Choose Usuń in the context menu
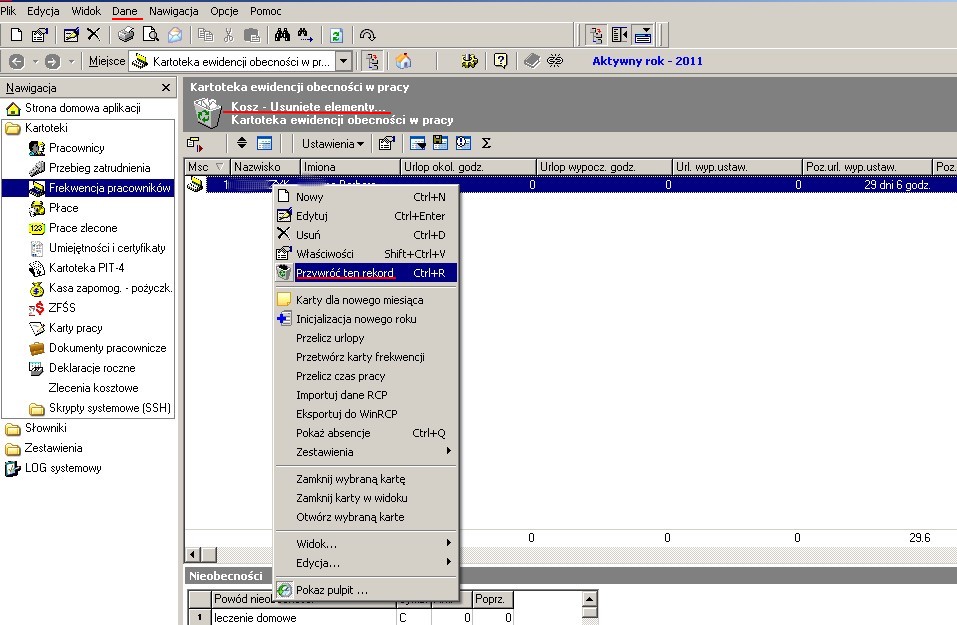The image size is (957, 625). coord(366,235)
